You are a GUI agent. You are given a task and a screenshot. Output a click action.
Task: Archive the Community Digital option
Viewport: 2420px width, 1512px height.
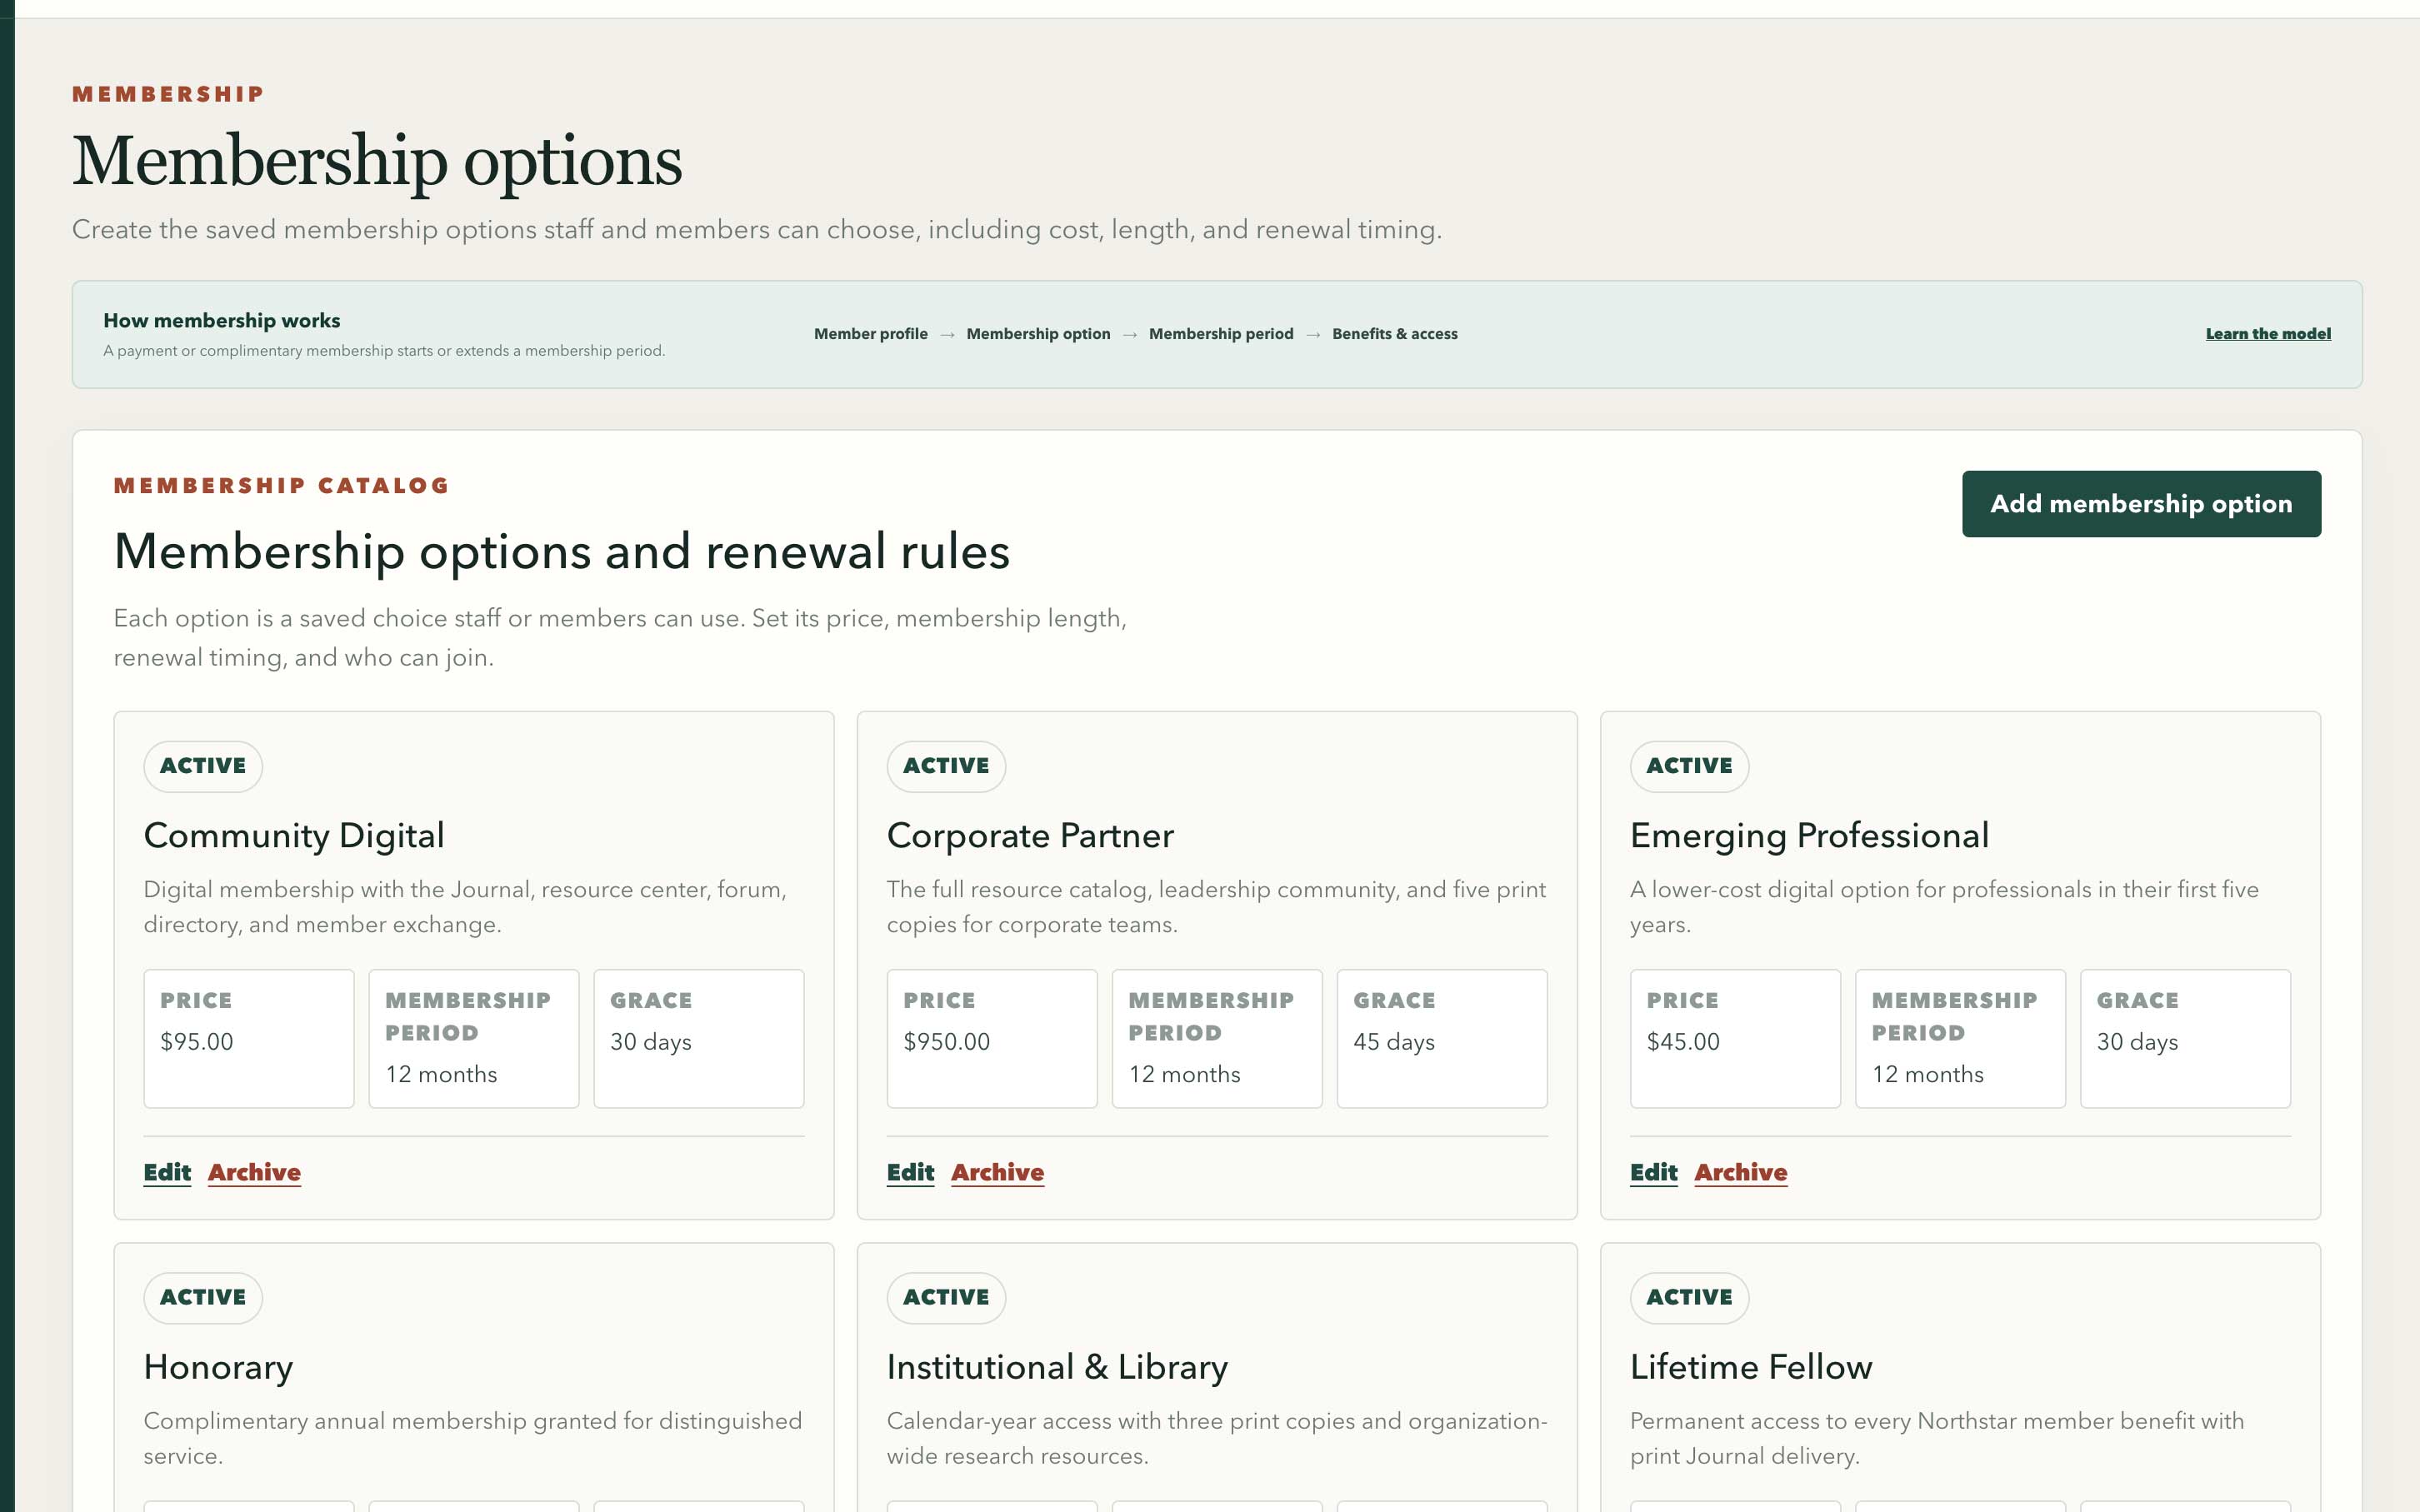(x=254, y=1172)
